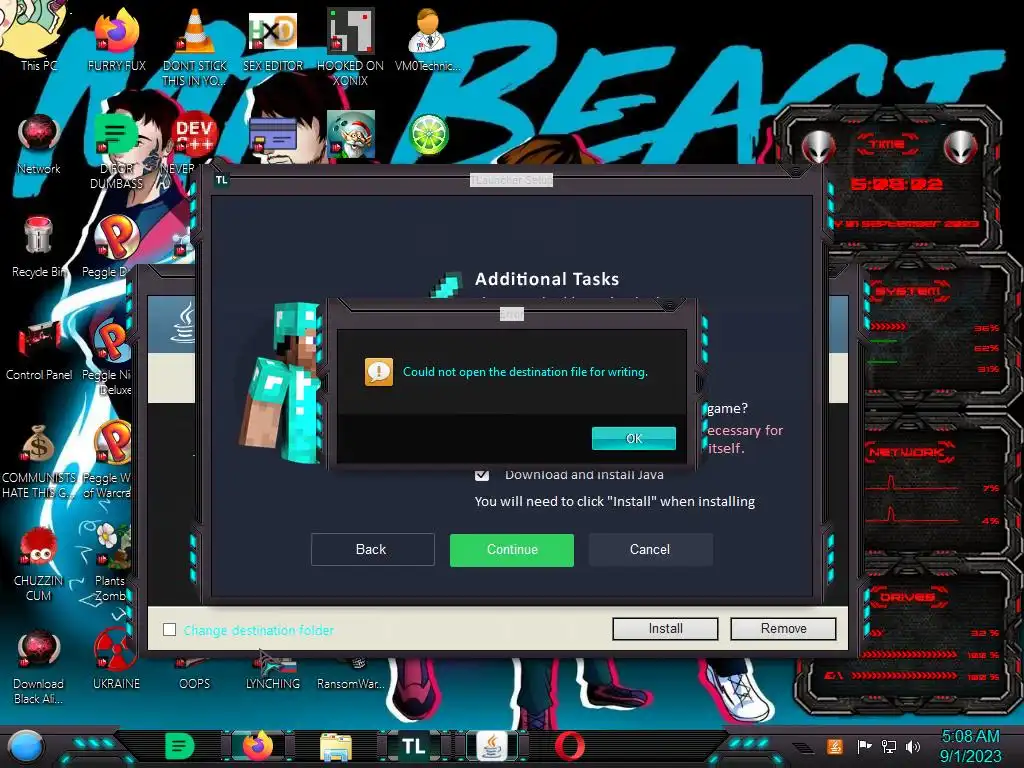The image size is (1024, 768).
Task: Click Remove in the Java installer window
Action: pyautogui.click(x=784, y=628)
